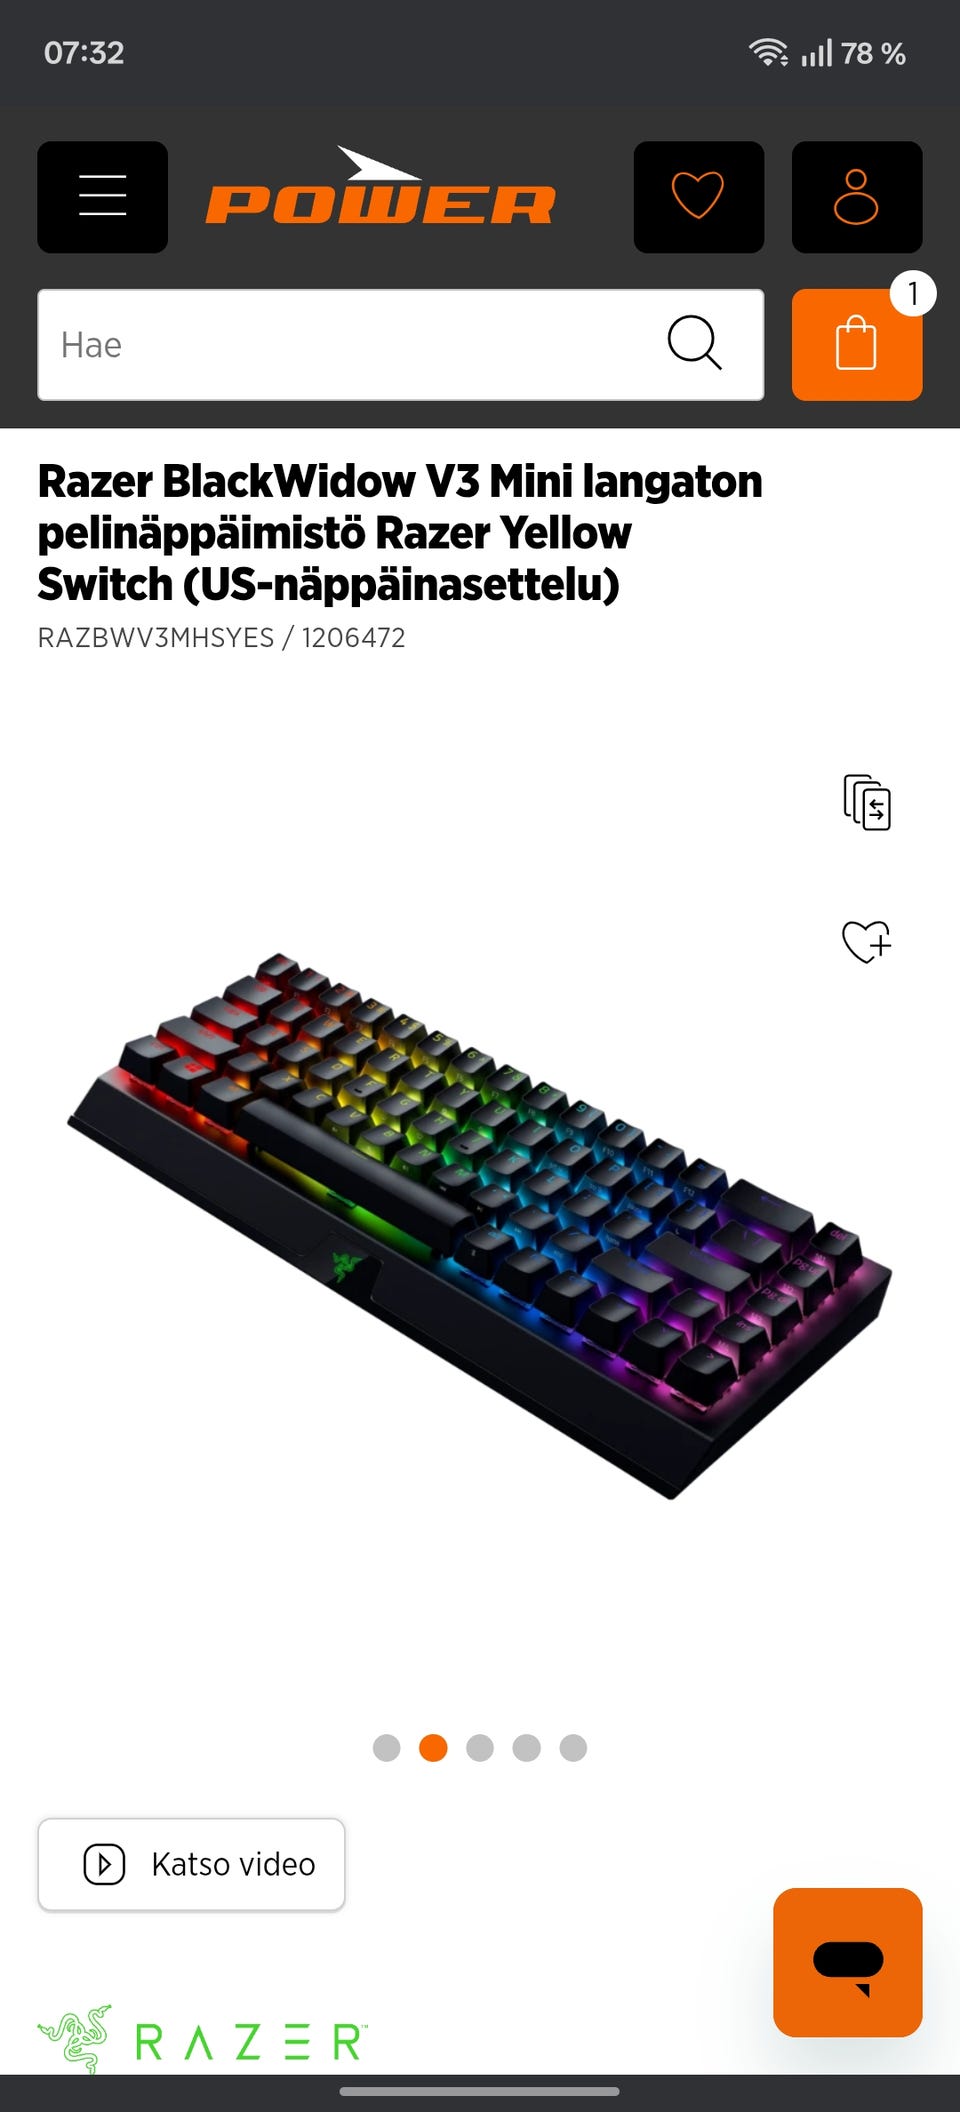Select the active orange carousel dot
This screenshot has height=2112, width=960.
[433, 1748]
